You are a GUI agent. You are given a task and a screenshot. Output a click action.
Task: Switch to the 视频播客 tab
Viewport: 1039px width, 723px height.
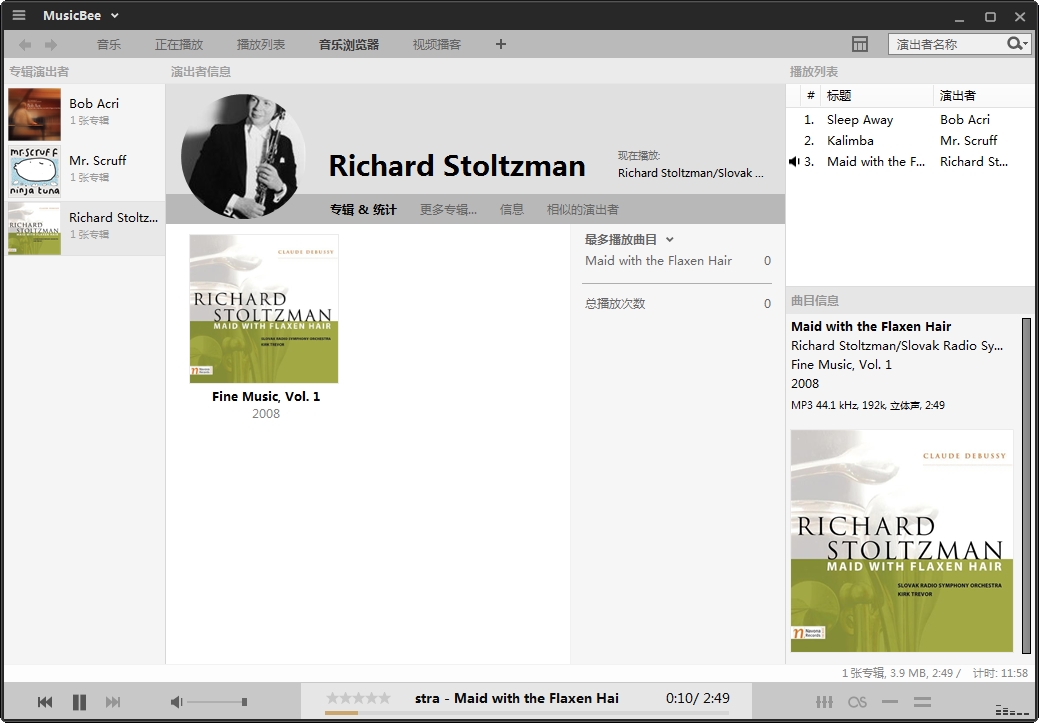(437, 44)
